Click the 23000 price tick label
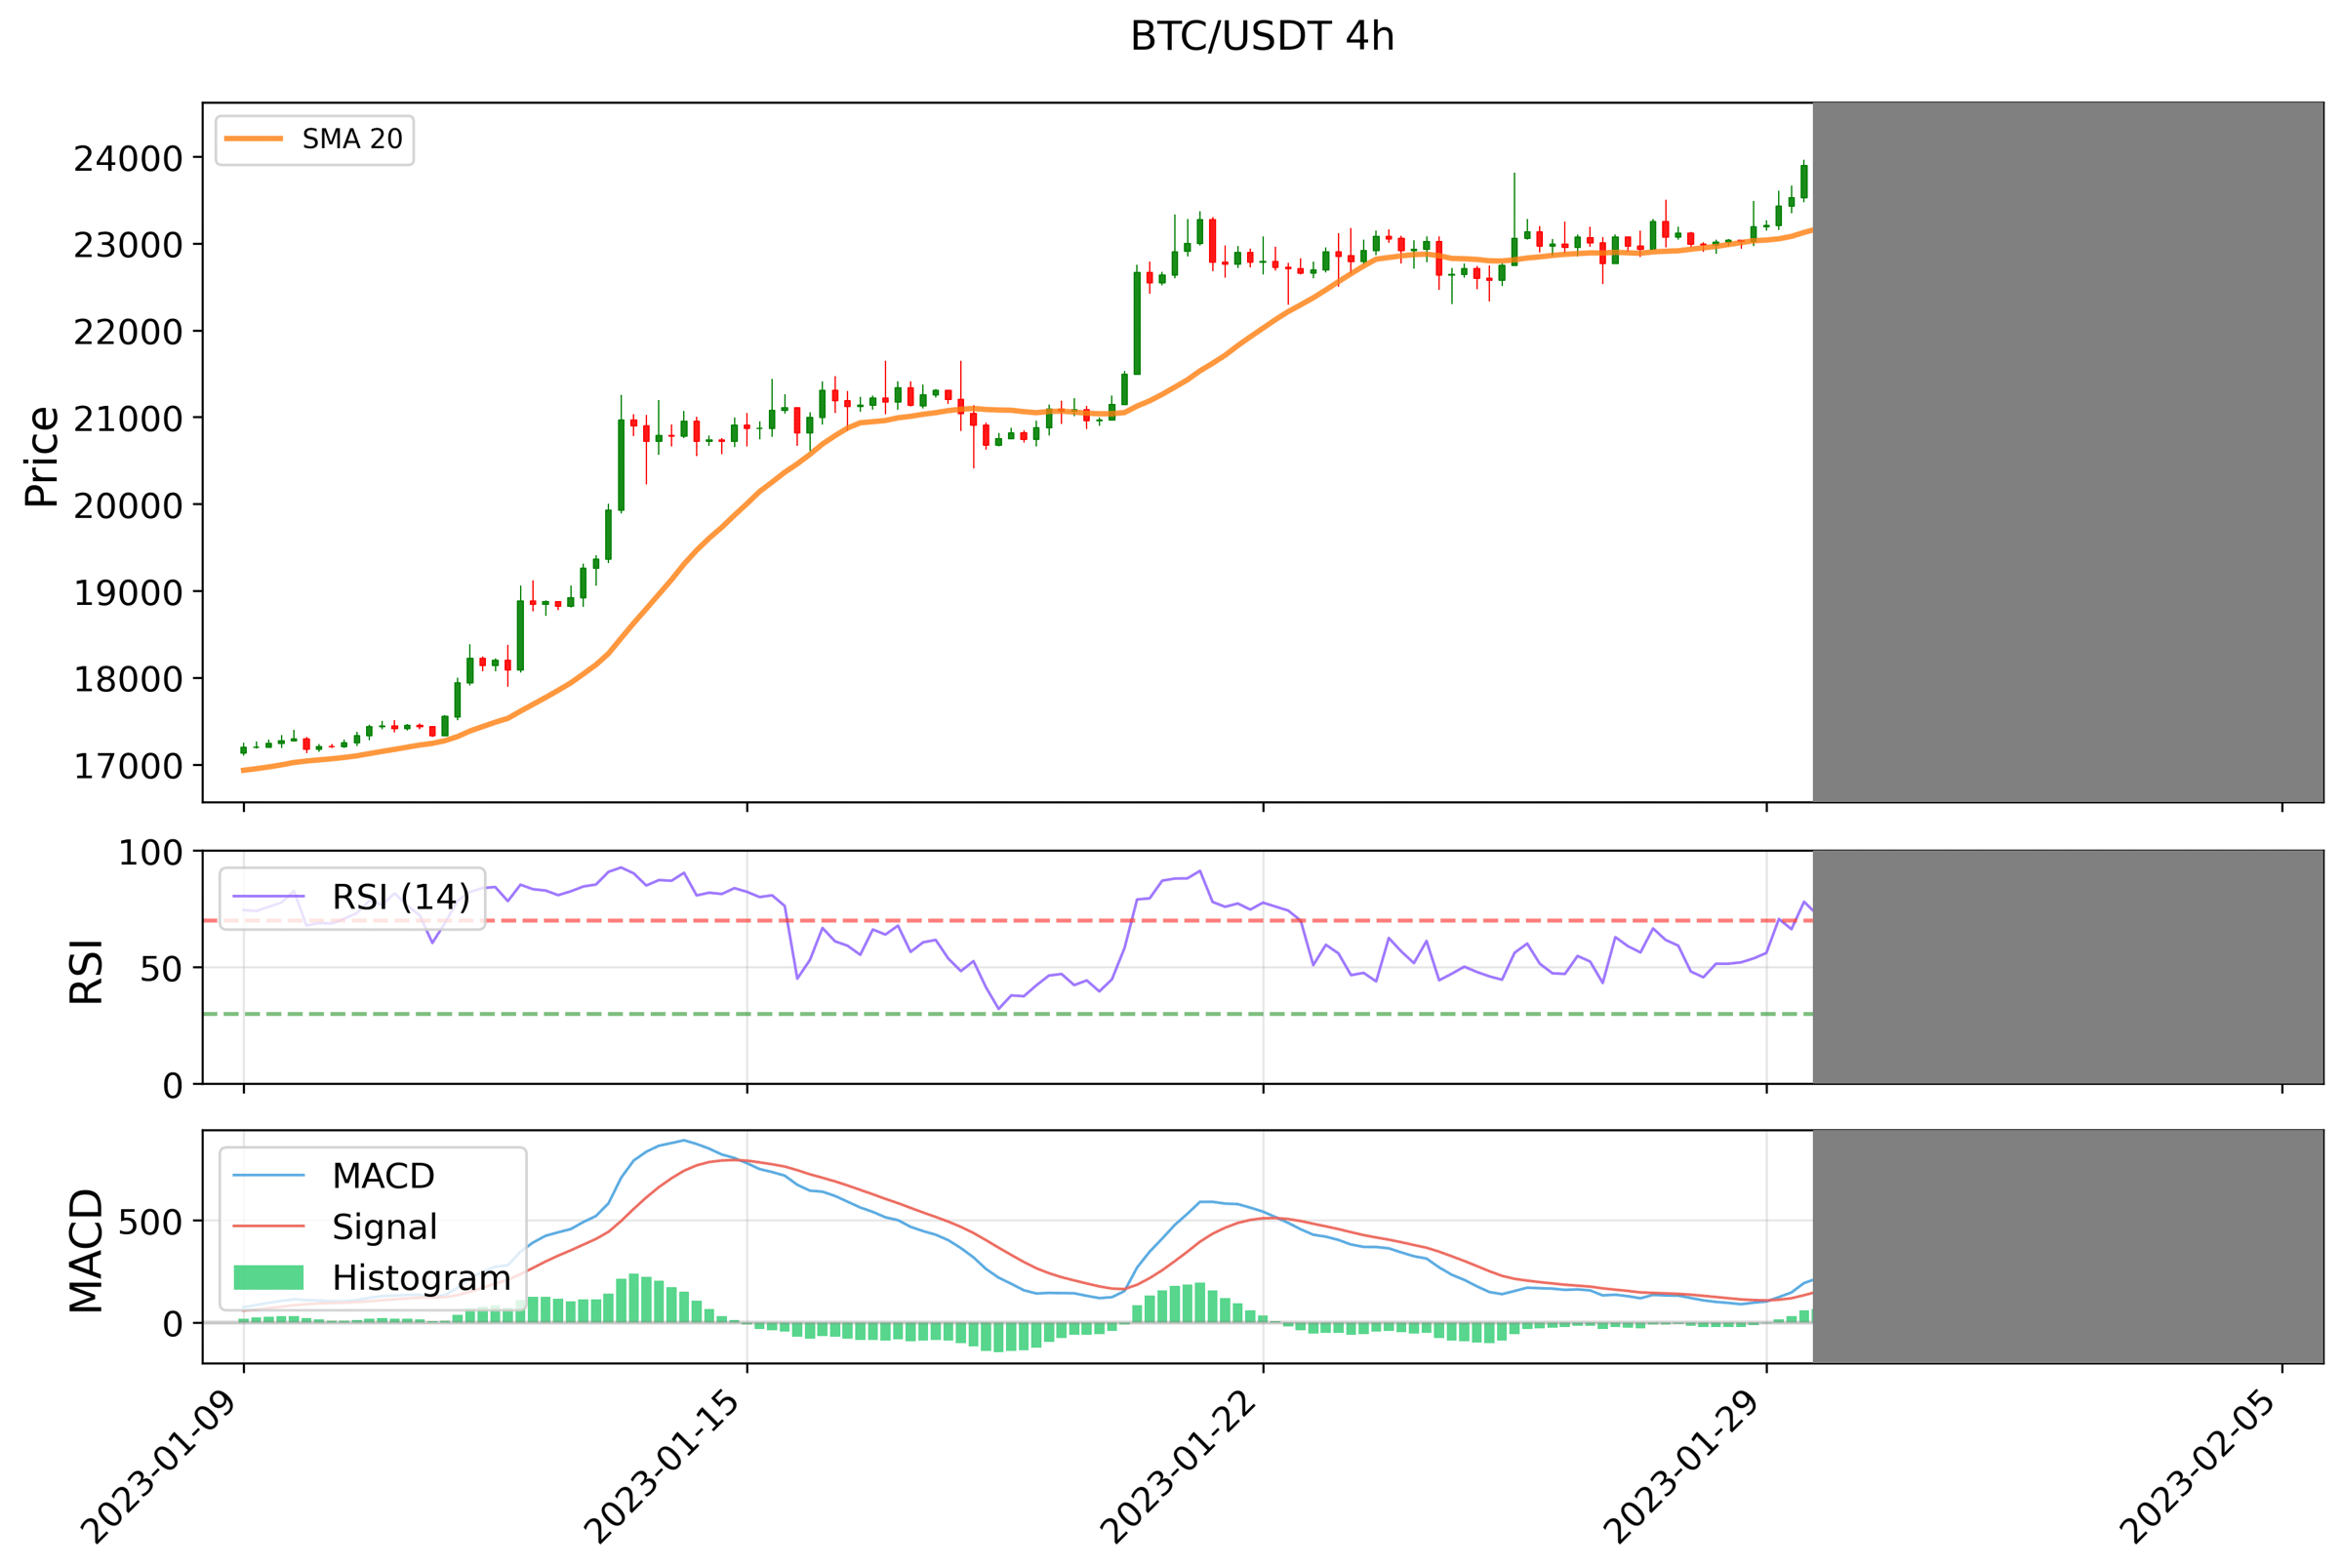Screen dimensions: 2342x1568 (x=129, y=245)
